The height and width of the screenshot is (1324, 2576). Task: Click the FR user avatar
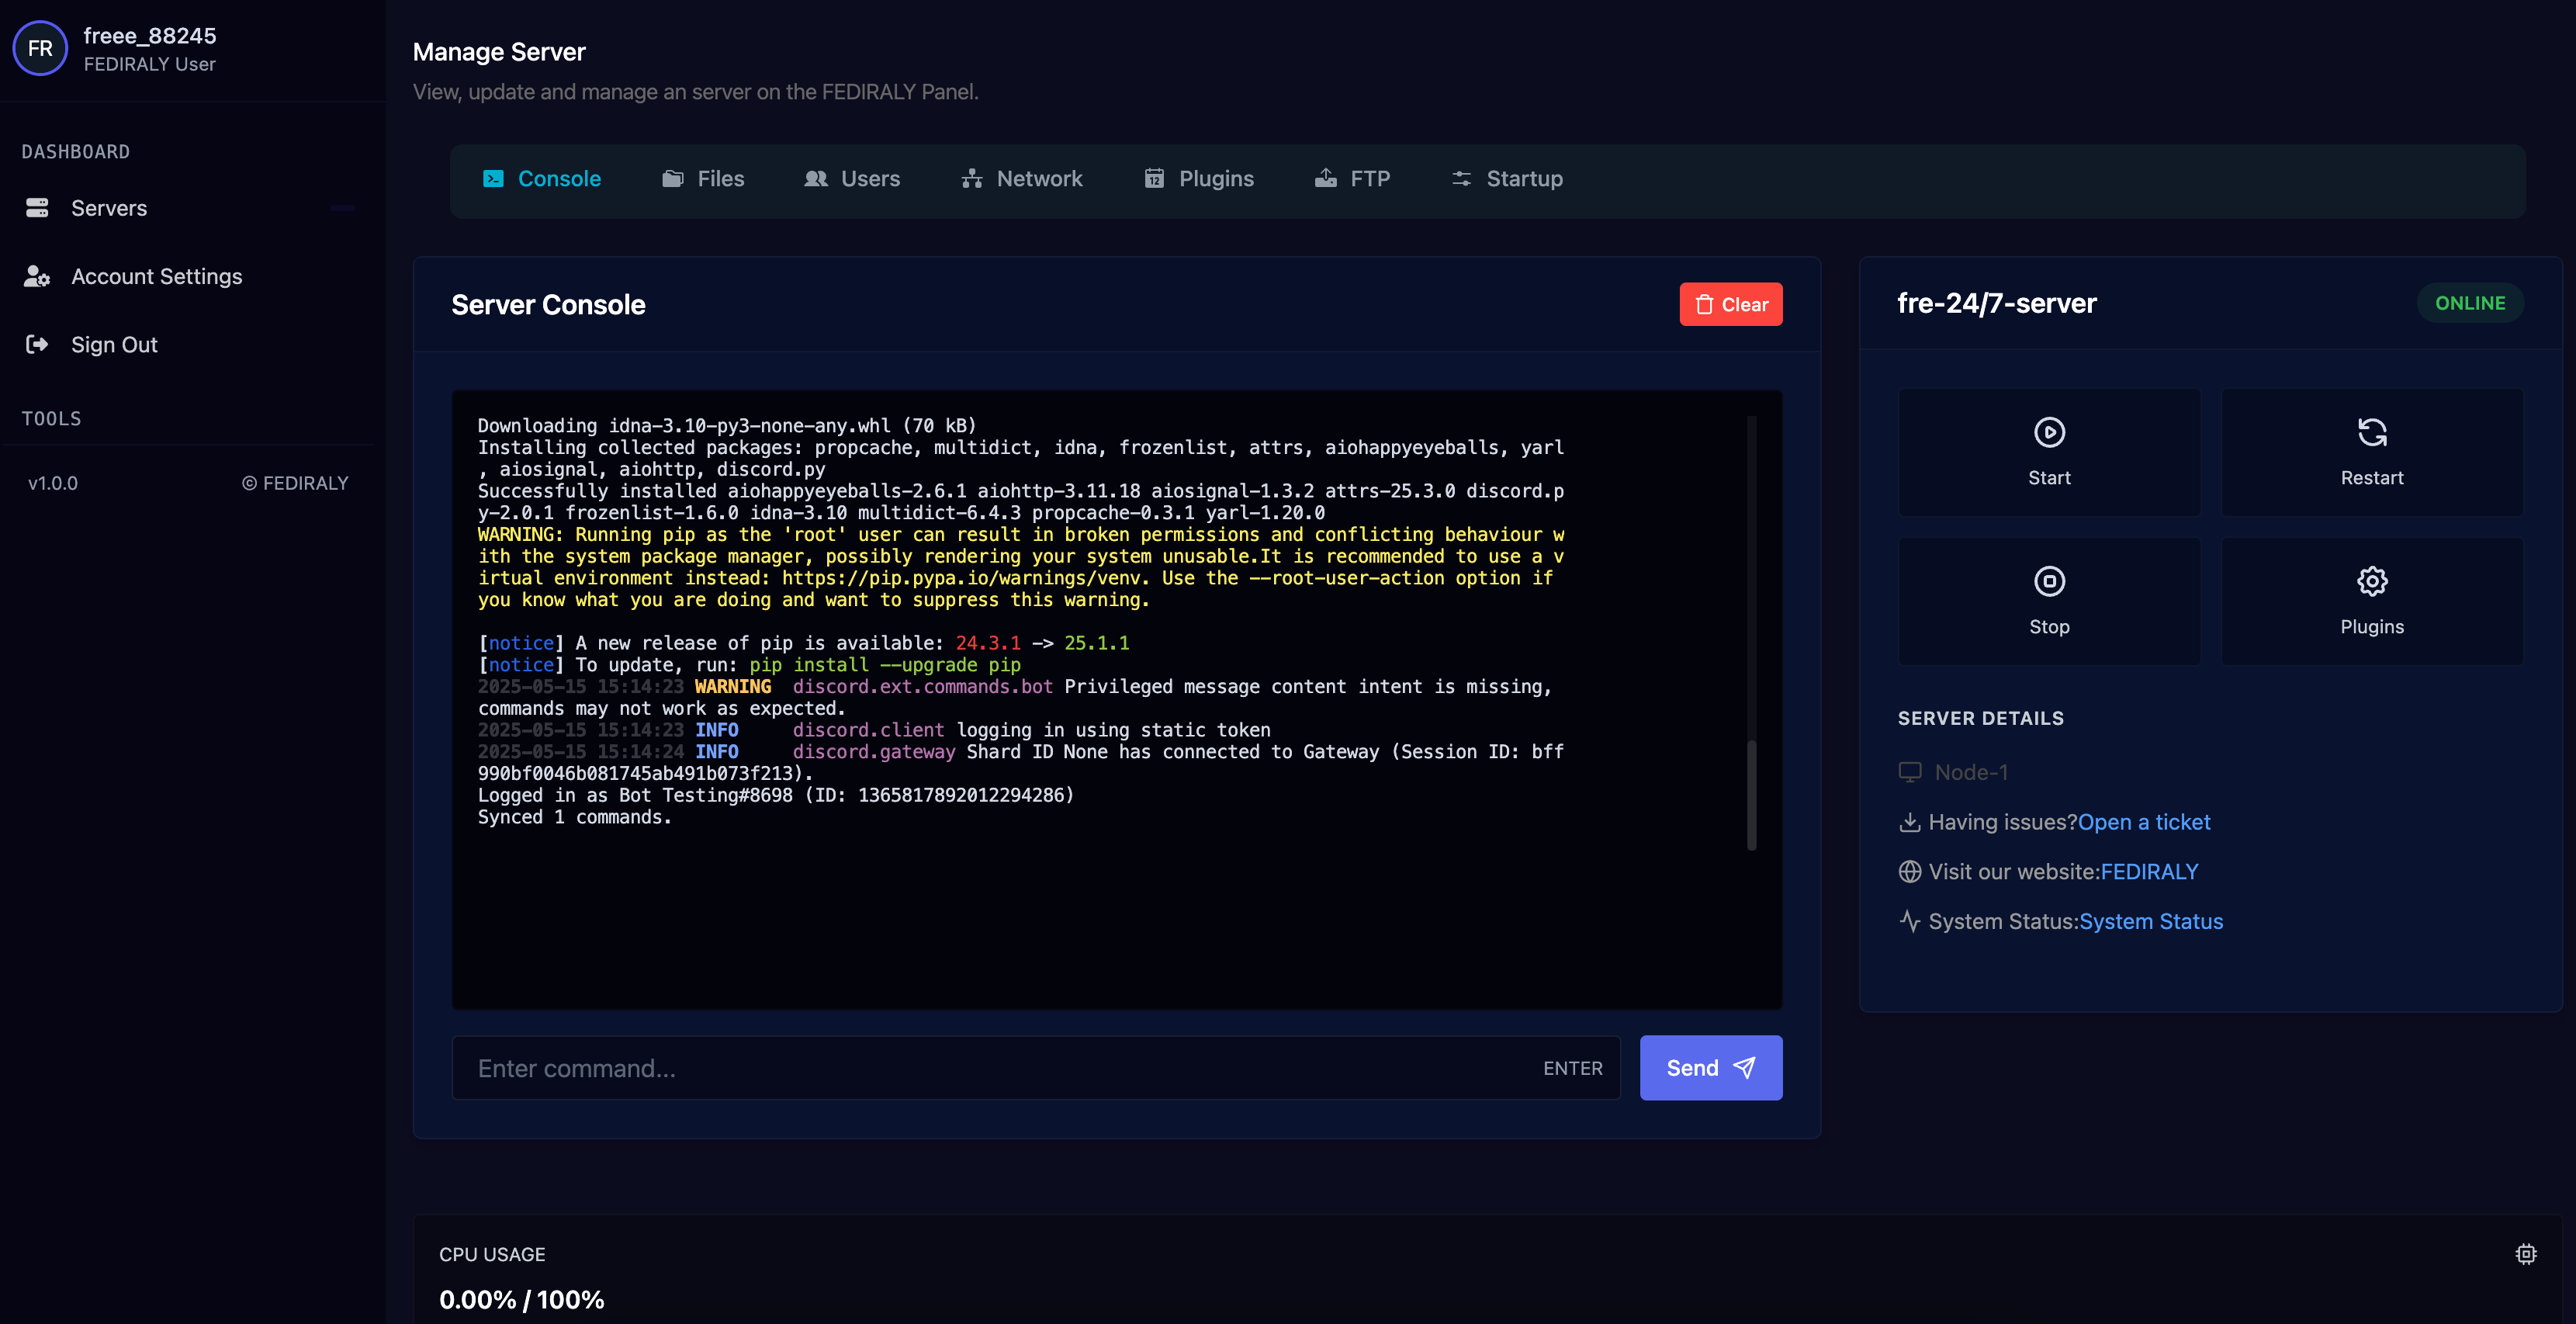40,48
